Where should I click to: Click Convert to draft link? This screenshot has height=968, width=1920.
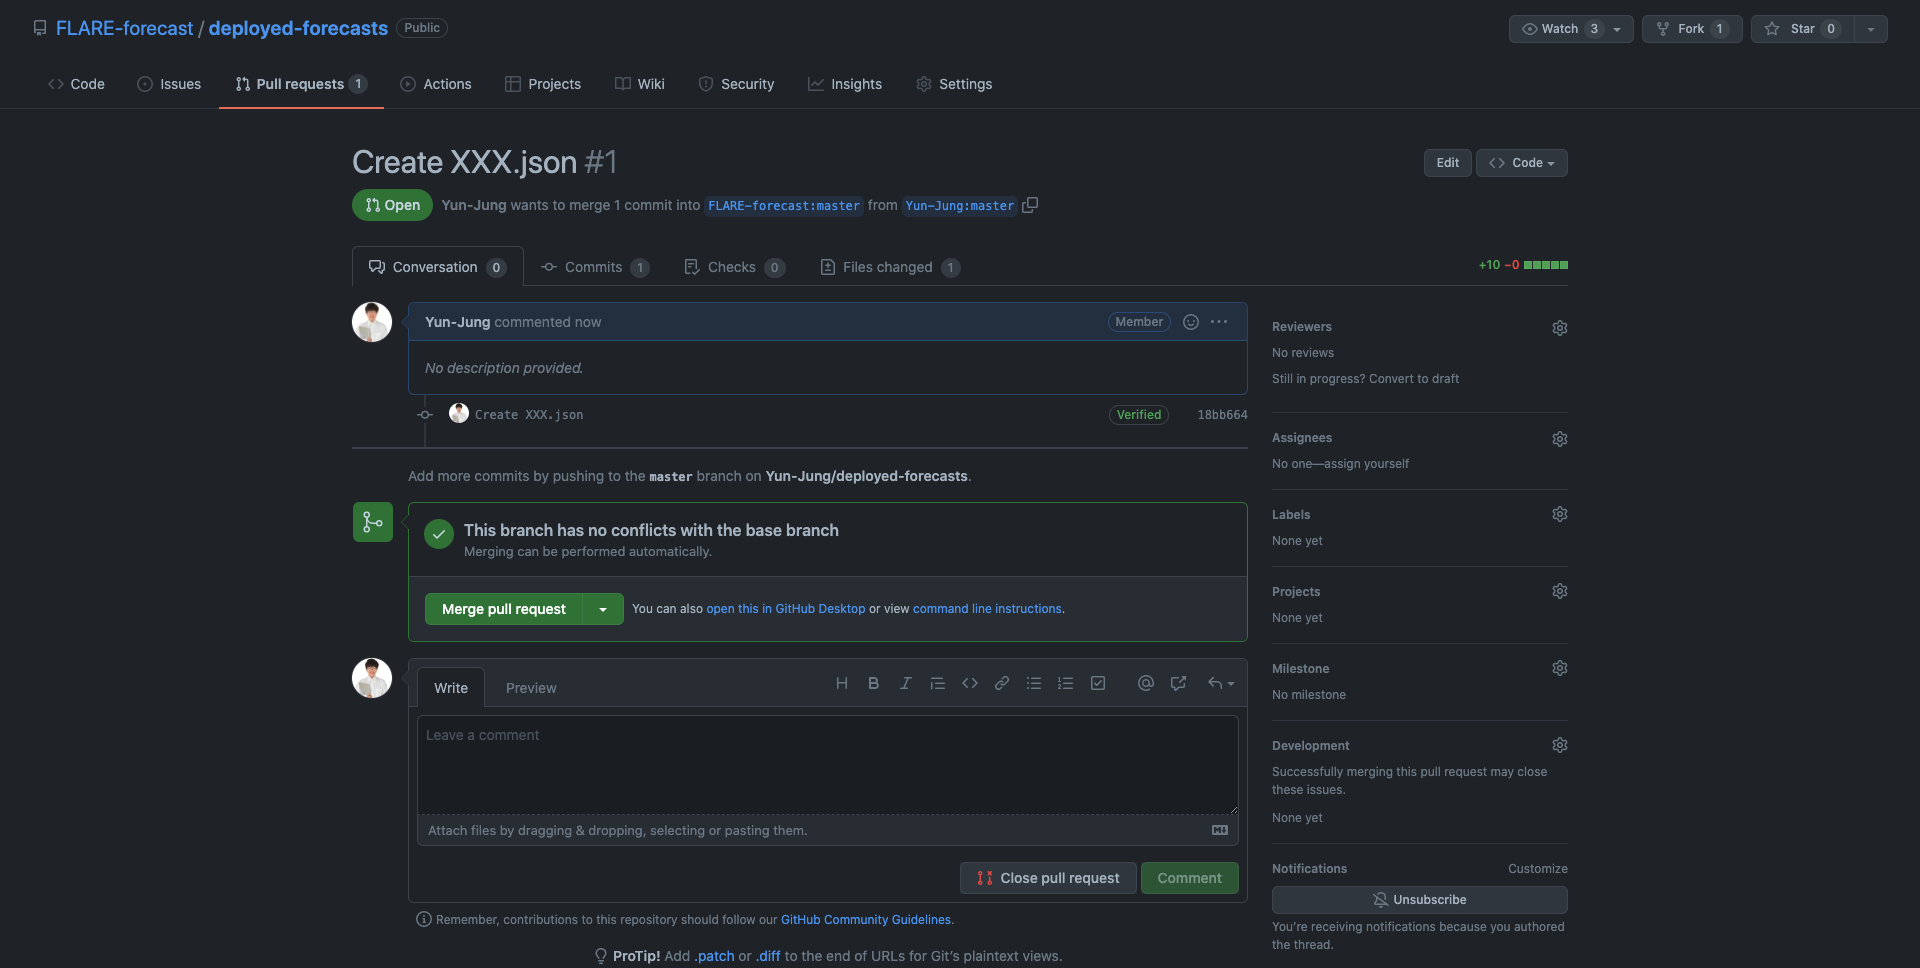tap(1414, 379)
